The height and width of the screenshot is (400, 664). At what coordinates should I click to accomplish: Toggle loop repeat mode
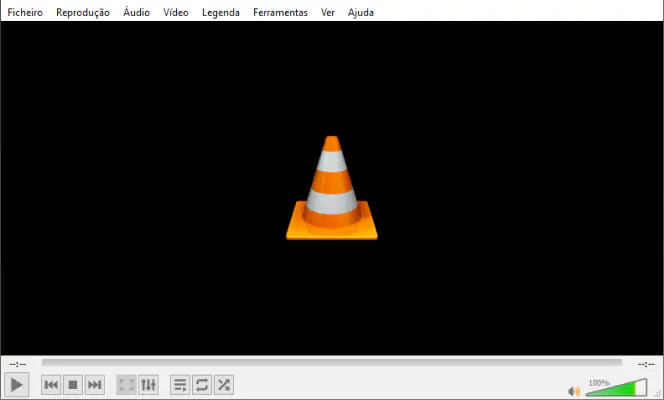pos(202,385)
